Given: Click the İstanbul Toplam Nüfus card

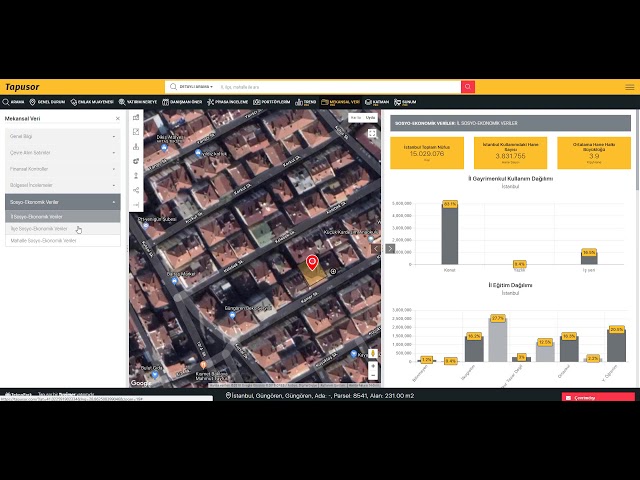Looking at the screenshot, I should 427,153.
